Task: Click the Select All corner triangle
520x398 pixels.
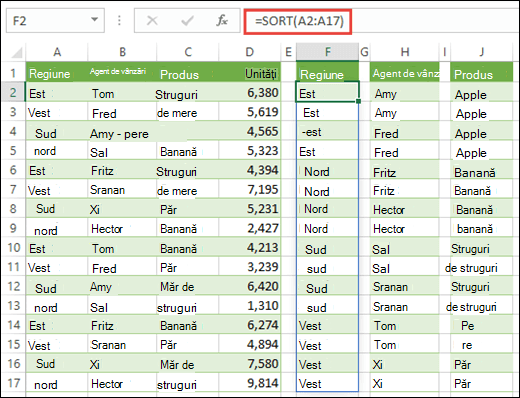Action: (16, 53)
